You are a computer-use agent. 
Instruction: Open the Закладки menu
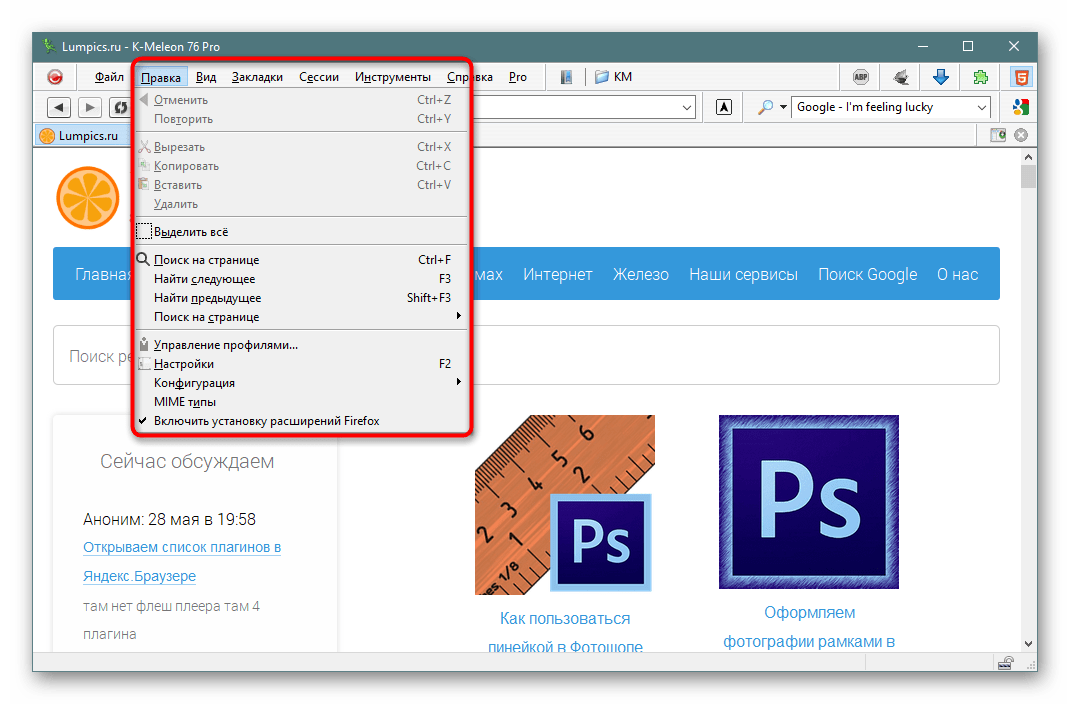tap(257, 77)
